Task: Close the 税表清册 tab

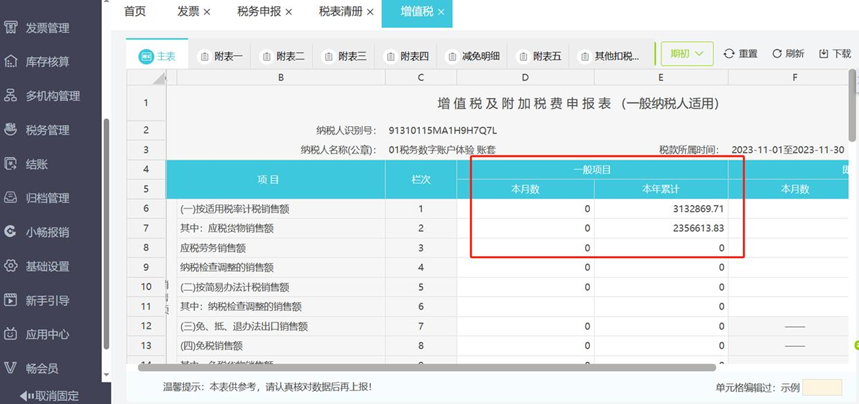Action: [x=370, y=12]
